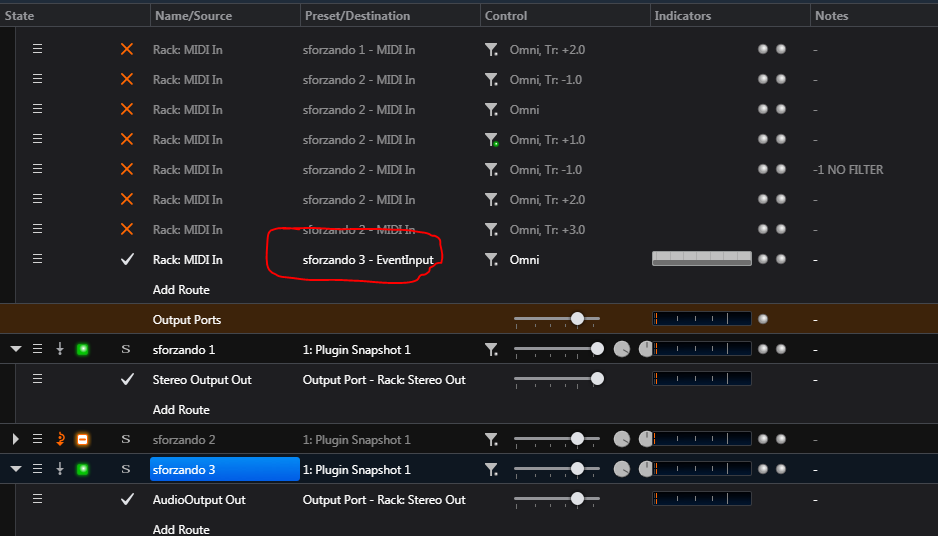The width and height of the screenshot is (938, 536).
Task: Click the bypass icon on the sforzando 1 plugin
Action: pos(60,349)
